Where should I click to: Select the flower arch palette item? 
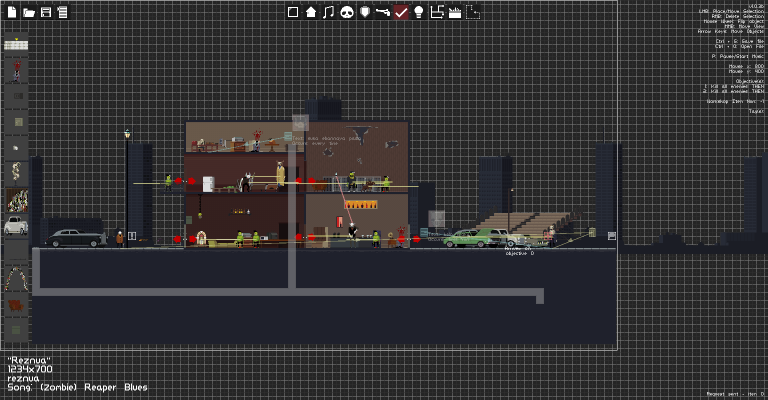tap(16, 279)
